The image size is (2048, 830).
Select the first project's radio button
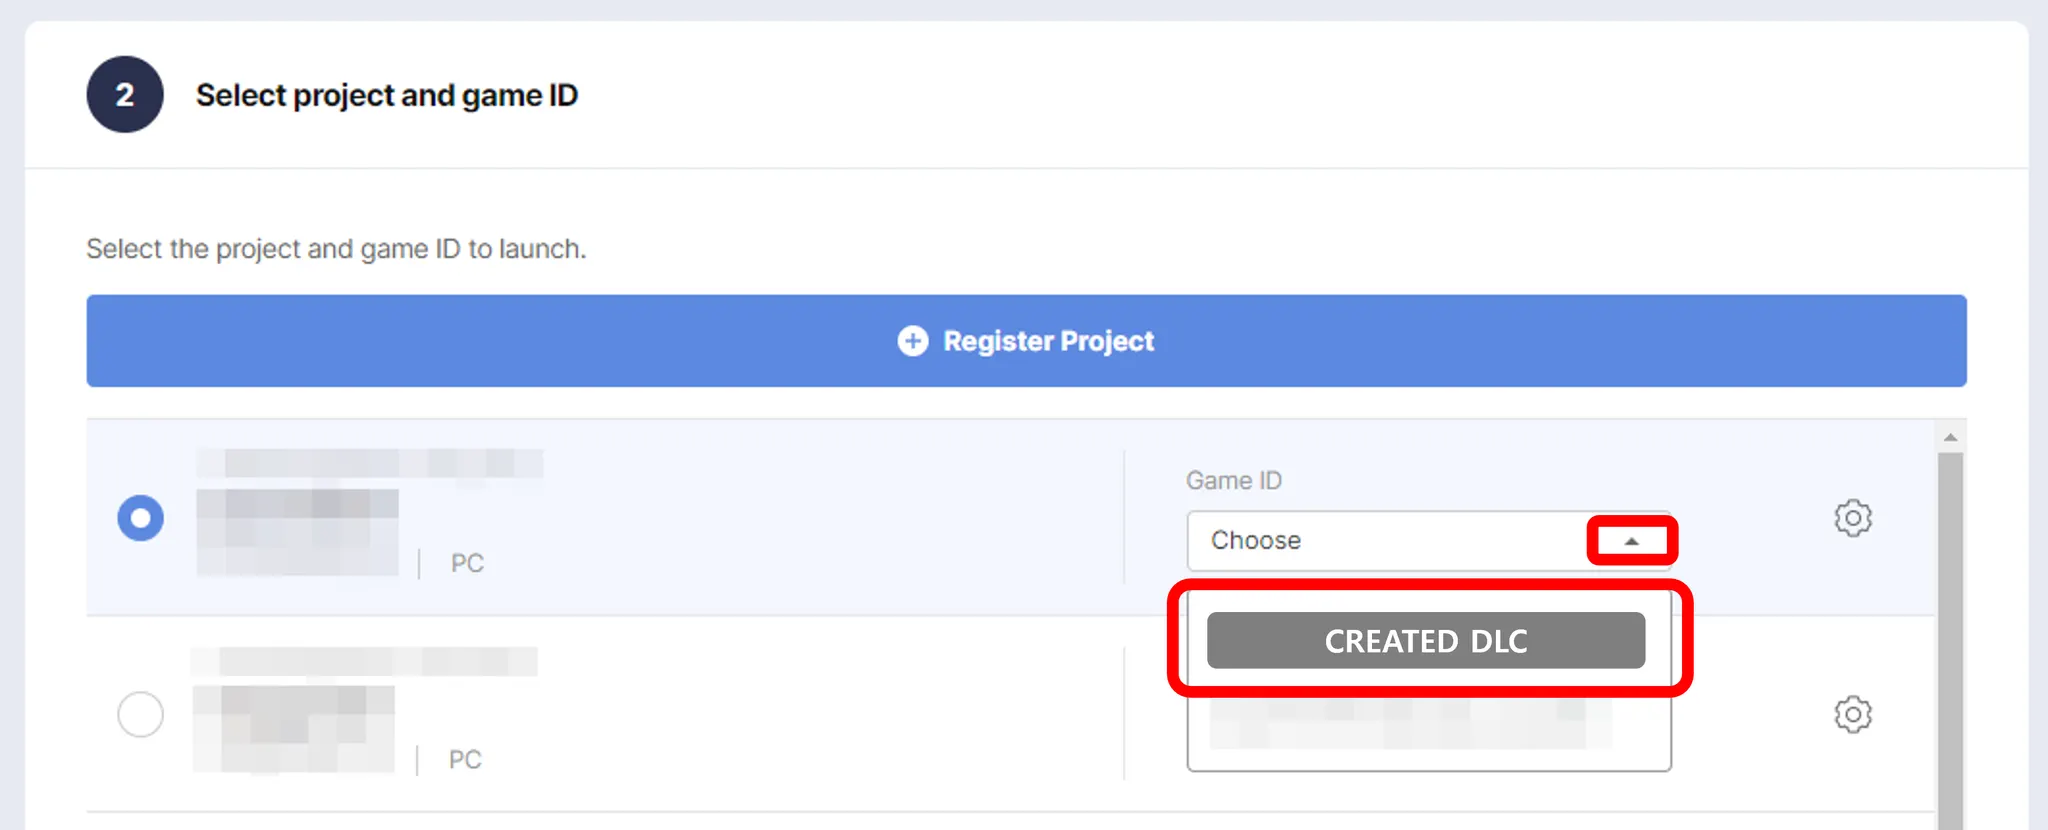[x=141, y=518]
